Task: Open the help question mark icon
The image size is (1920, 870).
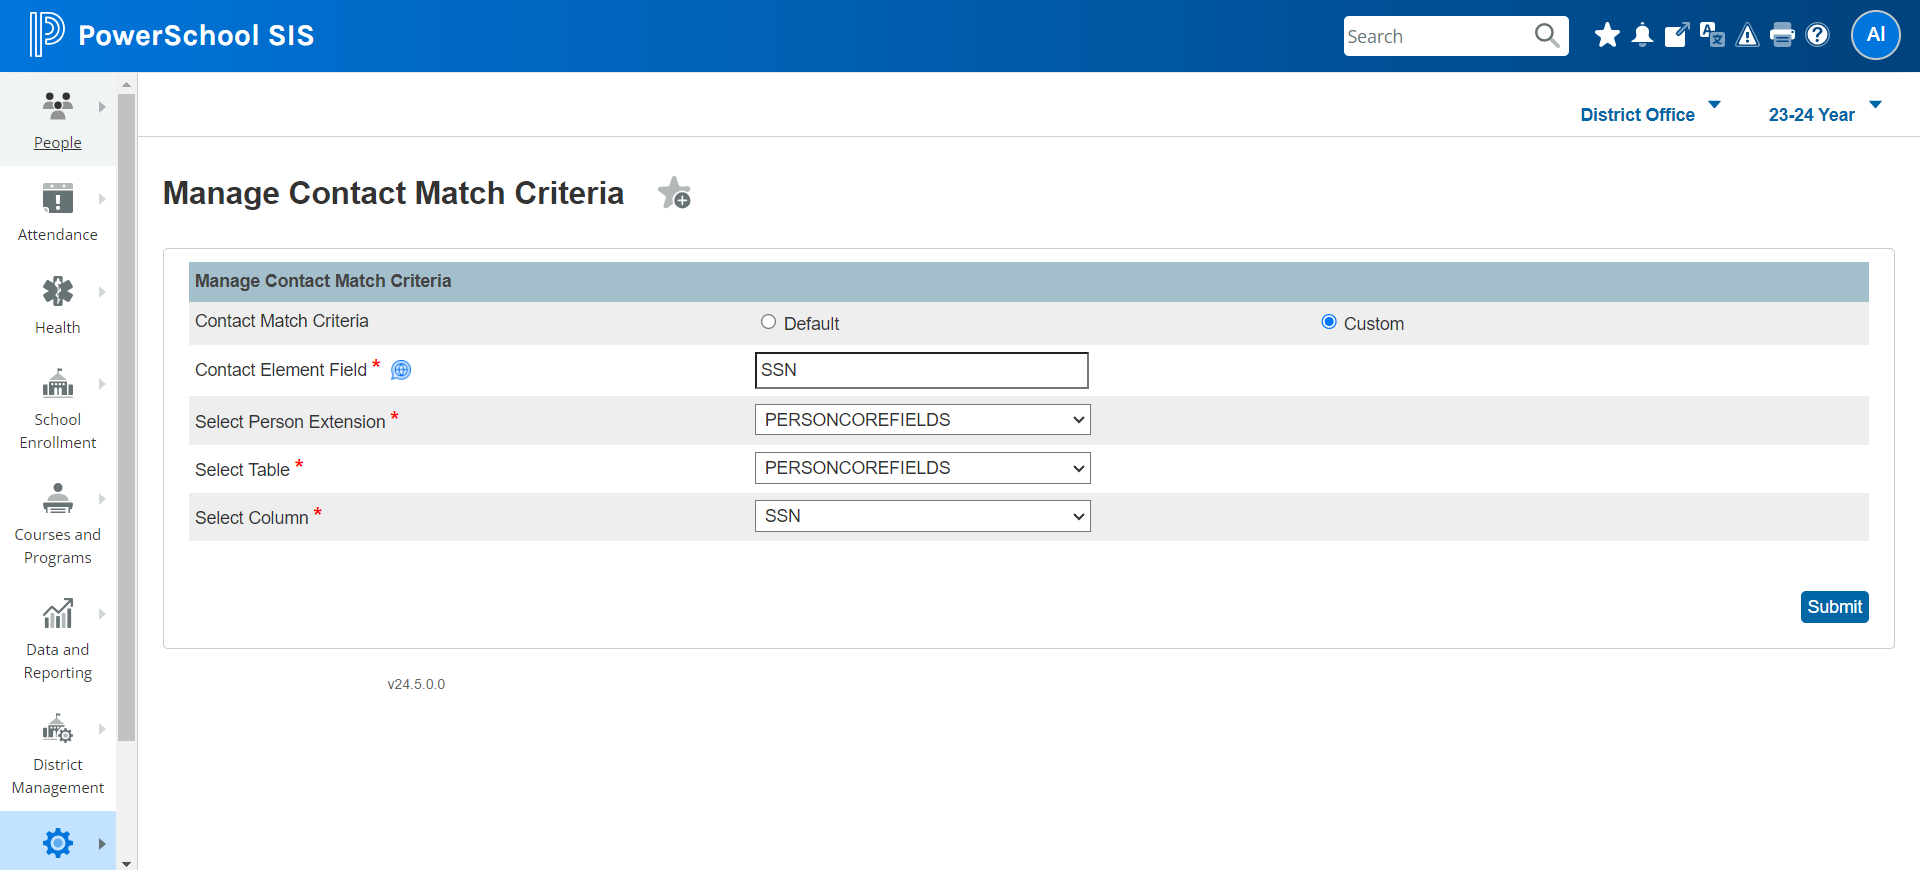Action: [x=1818, y=36]
